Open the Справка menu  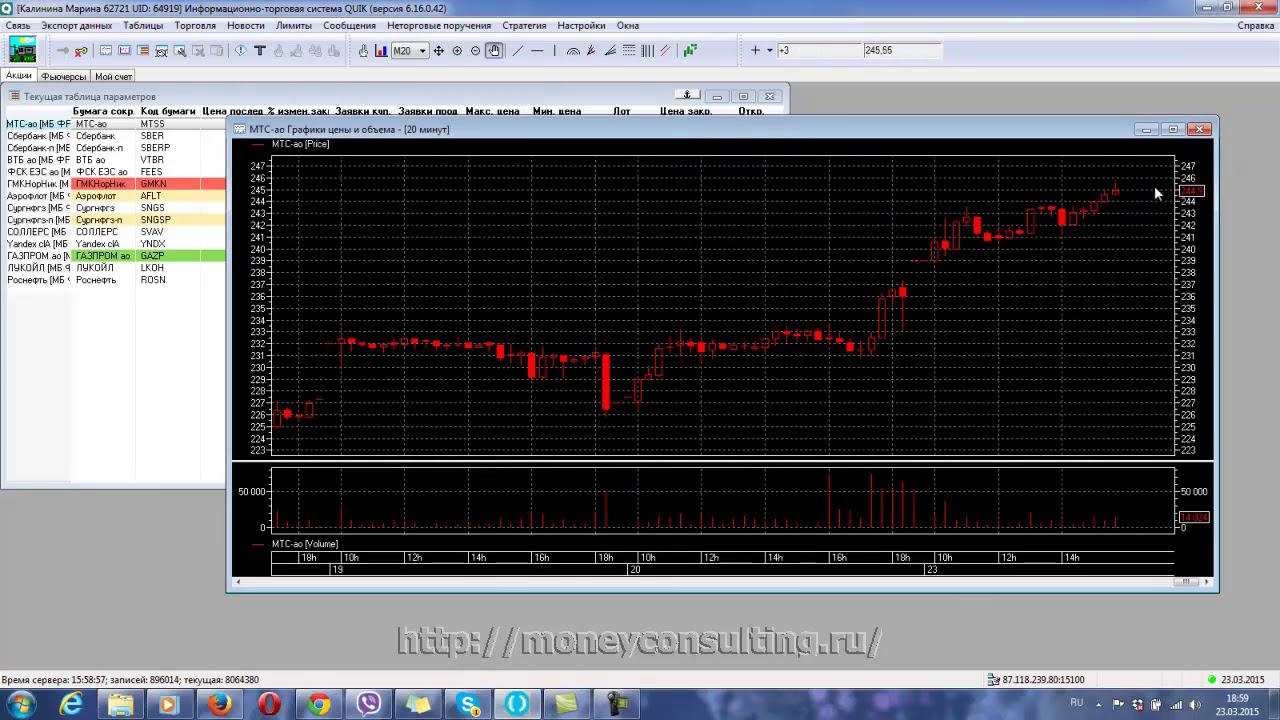coord(1256,26)
